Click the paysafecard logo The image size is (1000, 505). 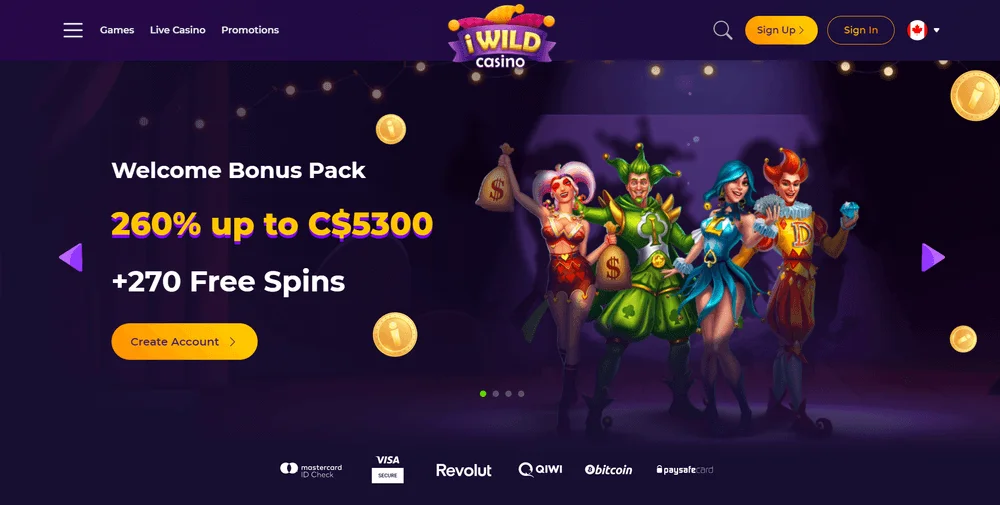click(685, 470)
